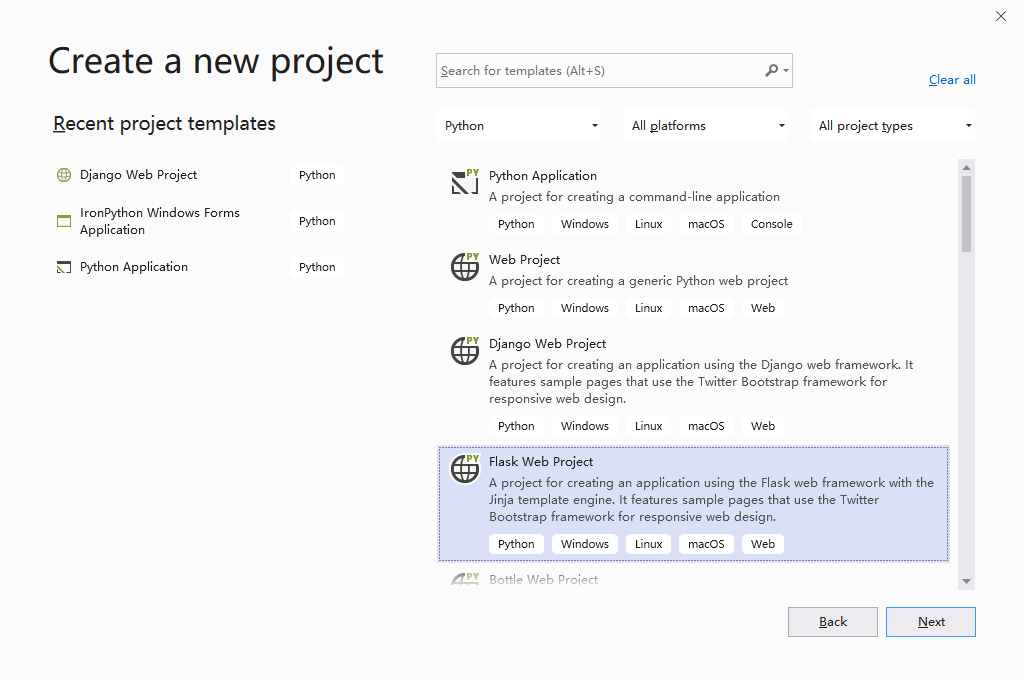Click the Web tag under Web Project
The image size is (1024, 680).
(x=763, y=308)
